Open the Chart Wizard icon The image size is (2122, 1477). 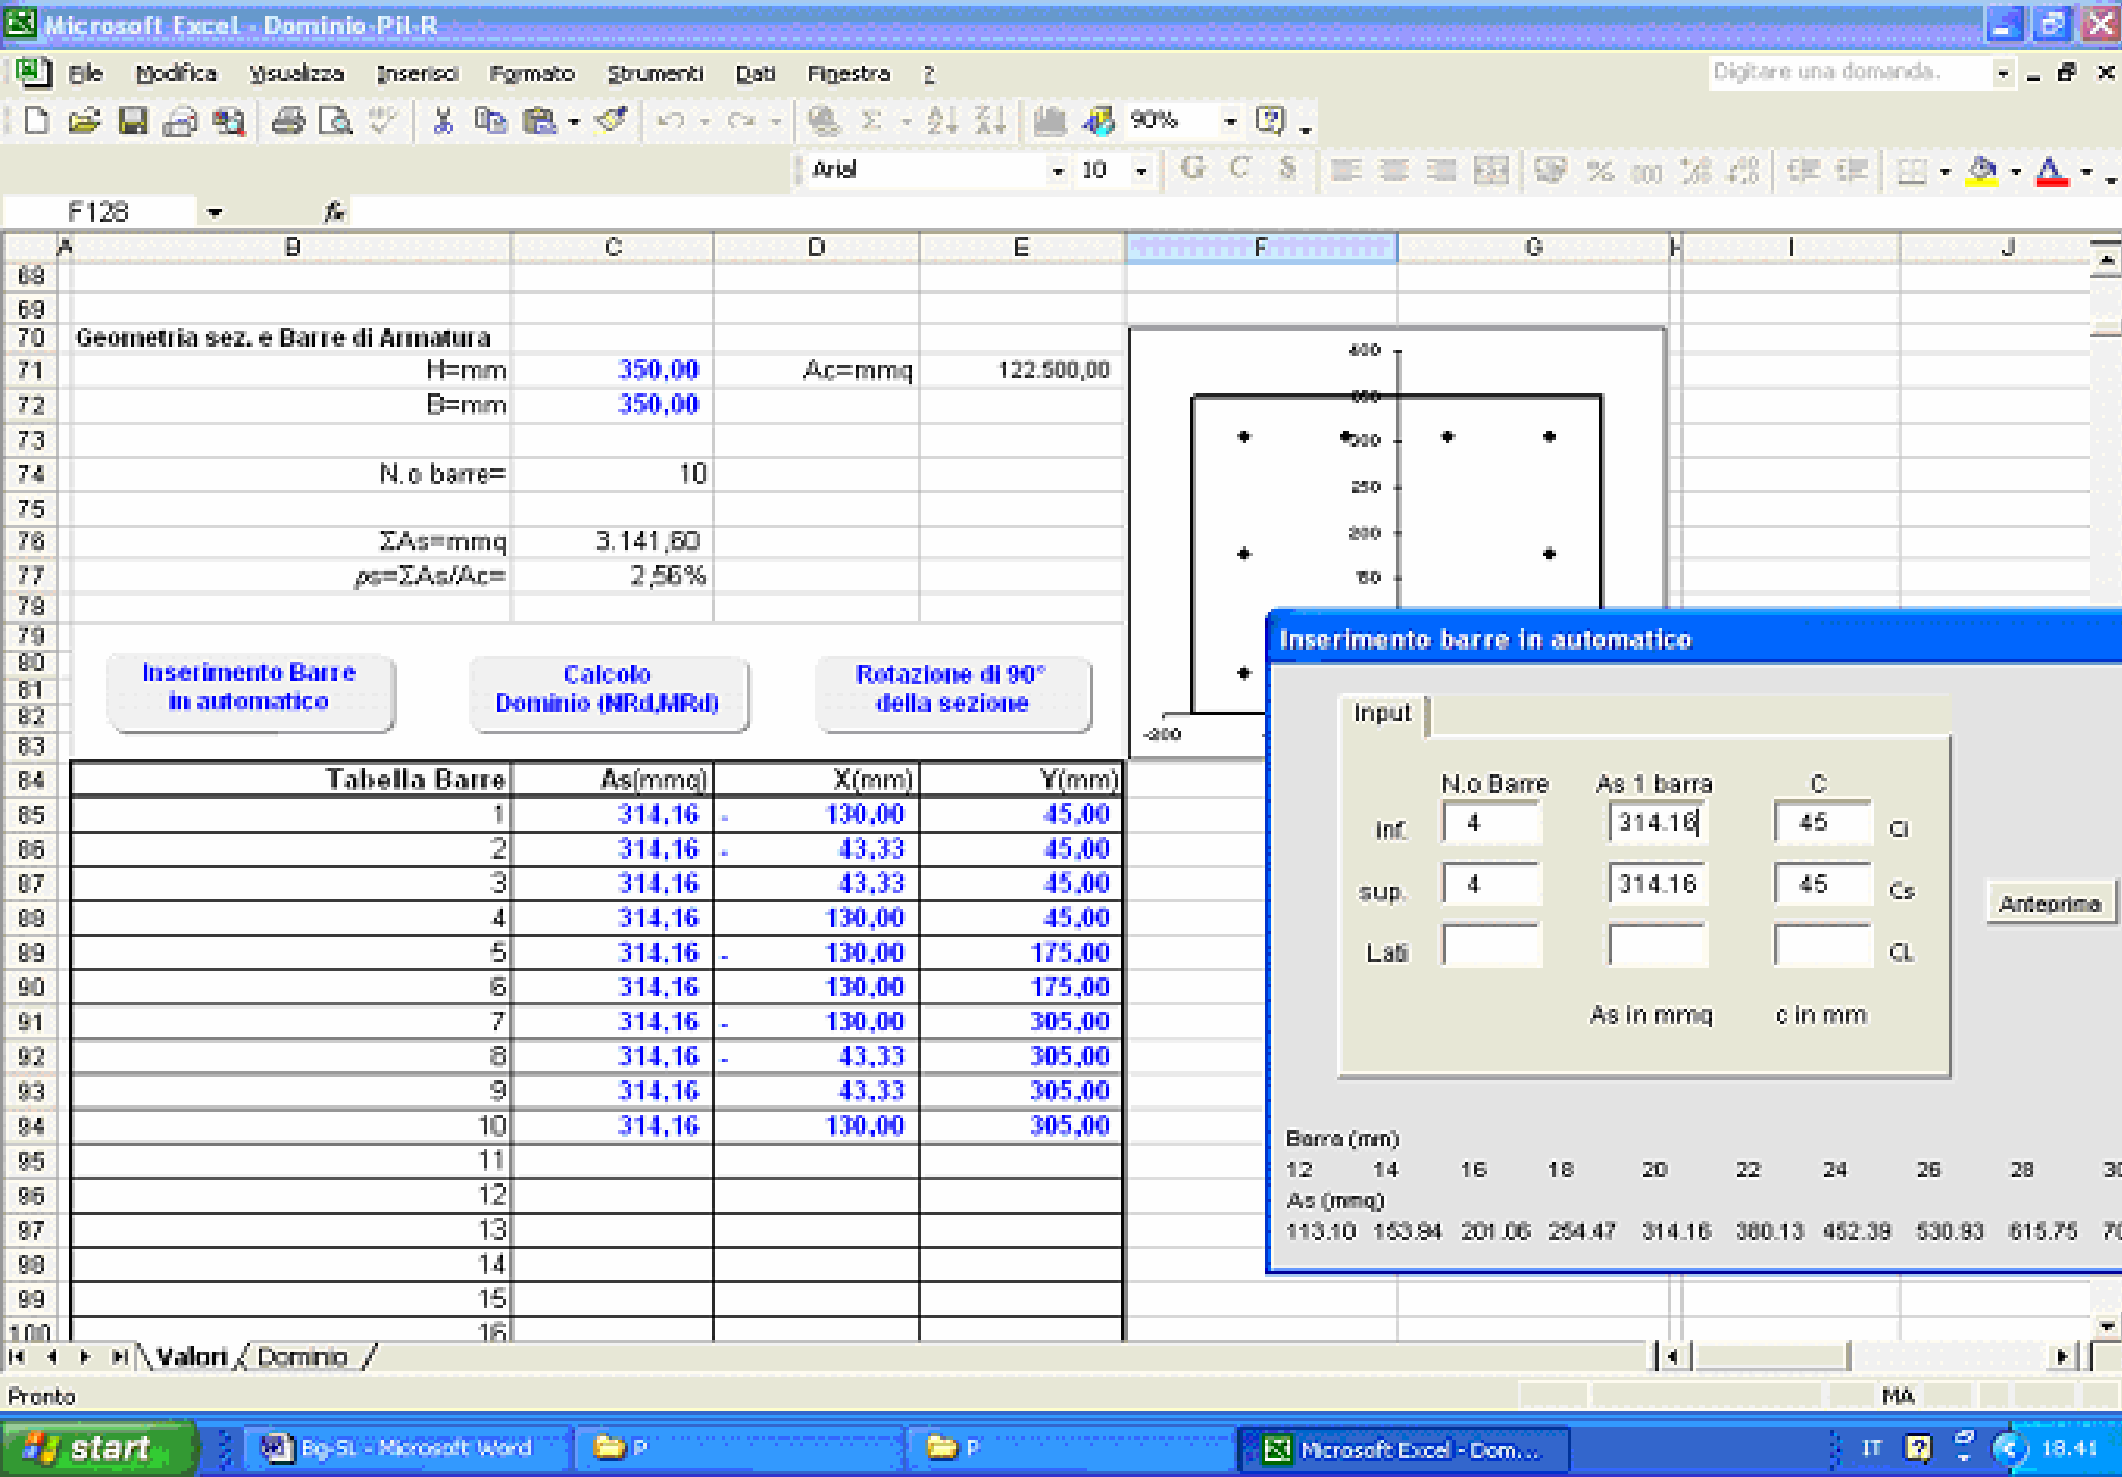coord(1049,121)
